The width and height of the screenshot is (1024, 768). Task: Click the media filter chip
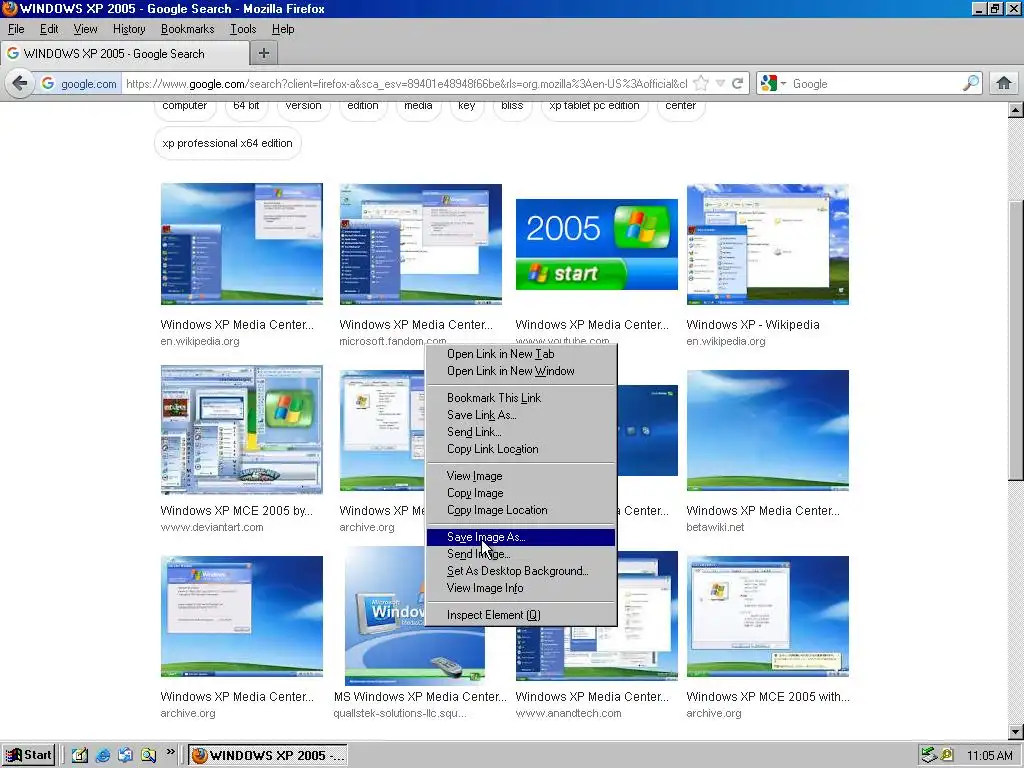(418, 108)
